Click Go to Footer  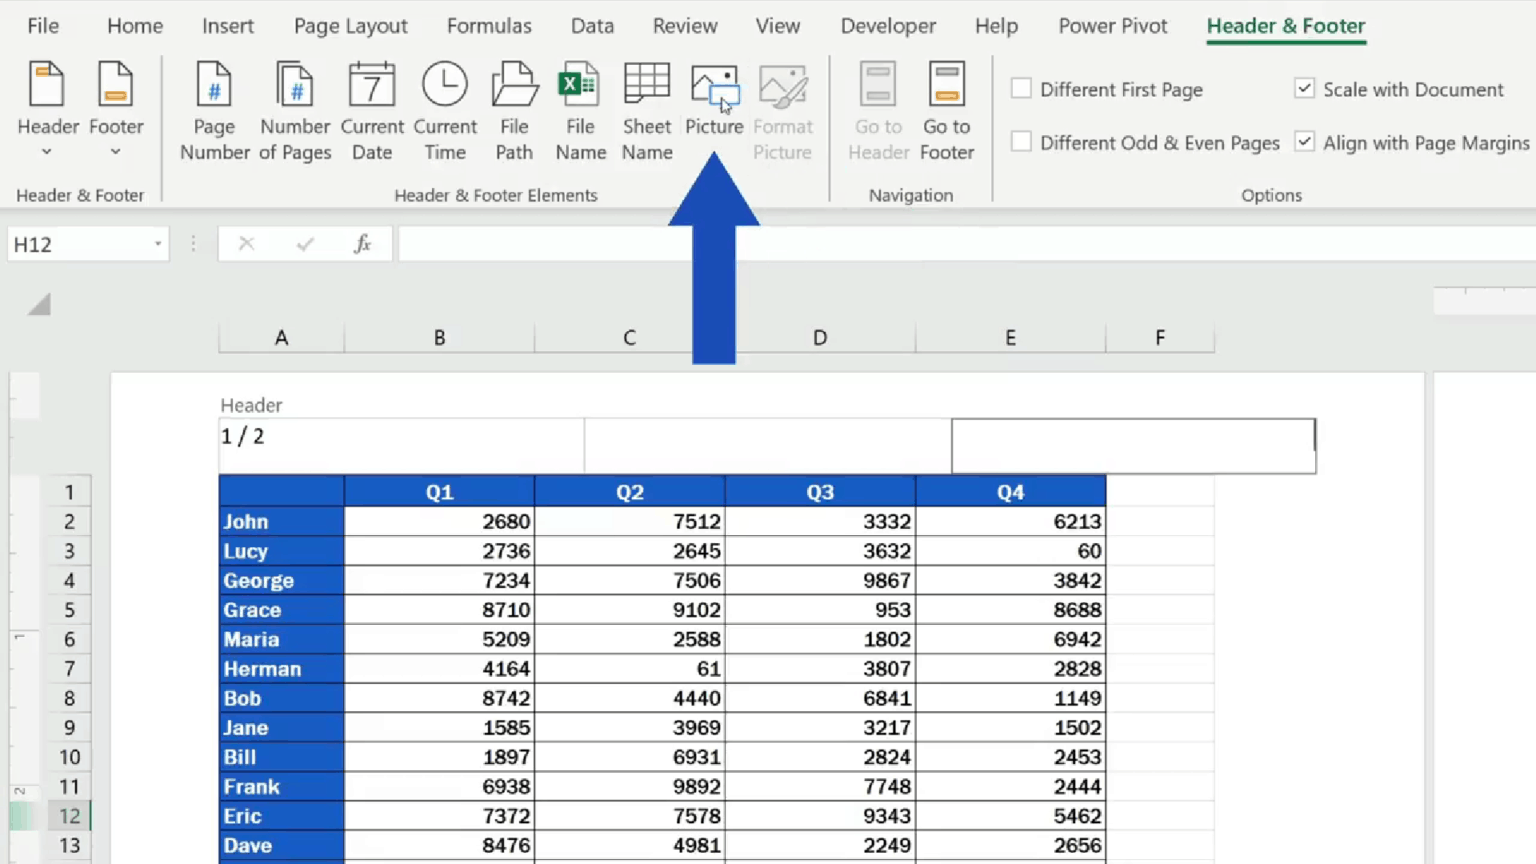pos(946,110)
